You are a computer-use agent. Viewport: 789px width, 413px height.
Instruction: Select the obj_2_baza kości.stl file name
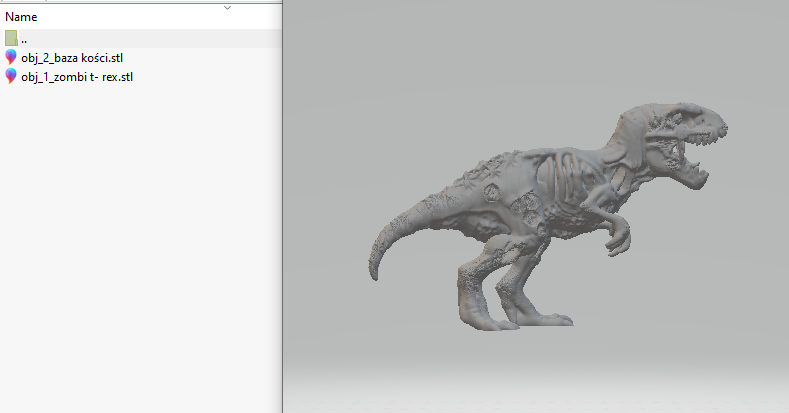point(72,57)
